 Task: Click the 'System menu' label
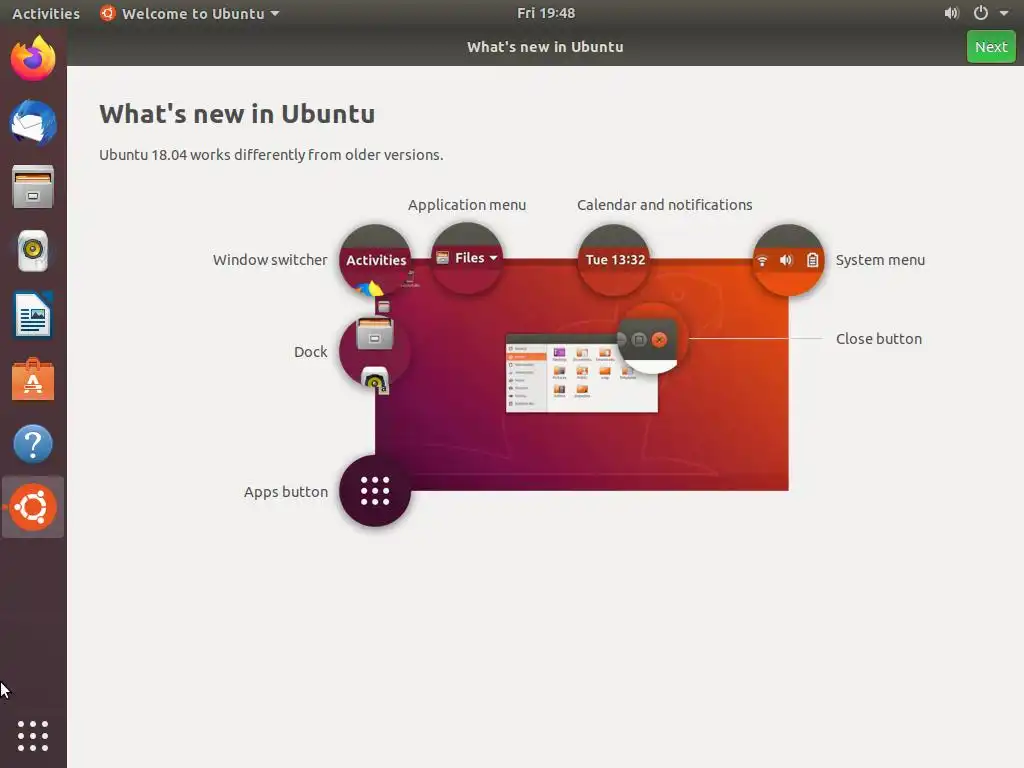point(880,260)
